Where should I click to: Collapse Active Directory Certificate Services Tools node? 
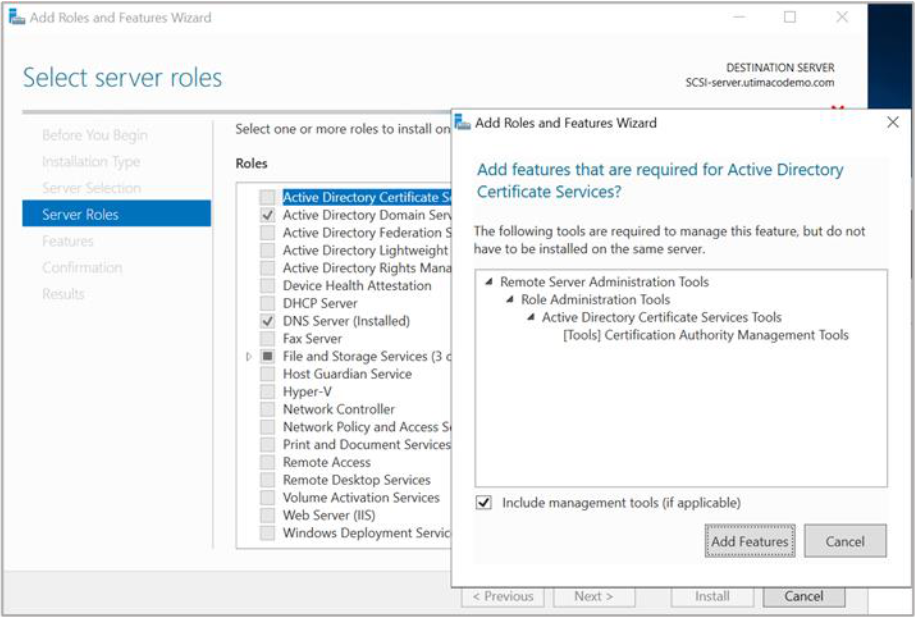click(x=530, y=318)
